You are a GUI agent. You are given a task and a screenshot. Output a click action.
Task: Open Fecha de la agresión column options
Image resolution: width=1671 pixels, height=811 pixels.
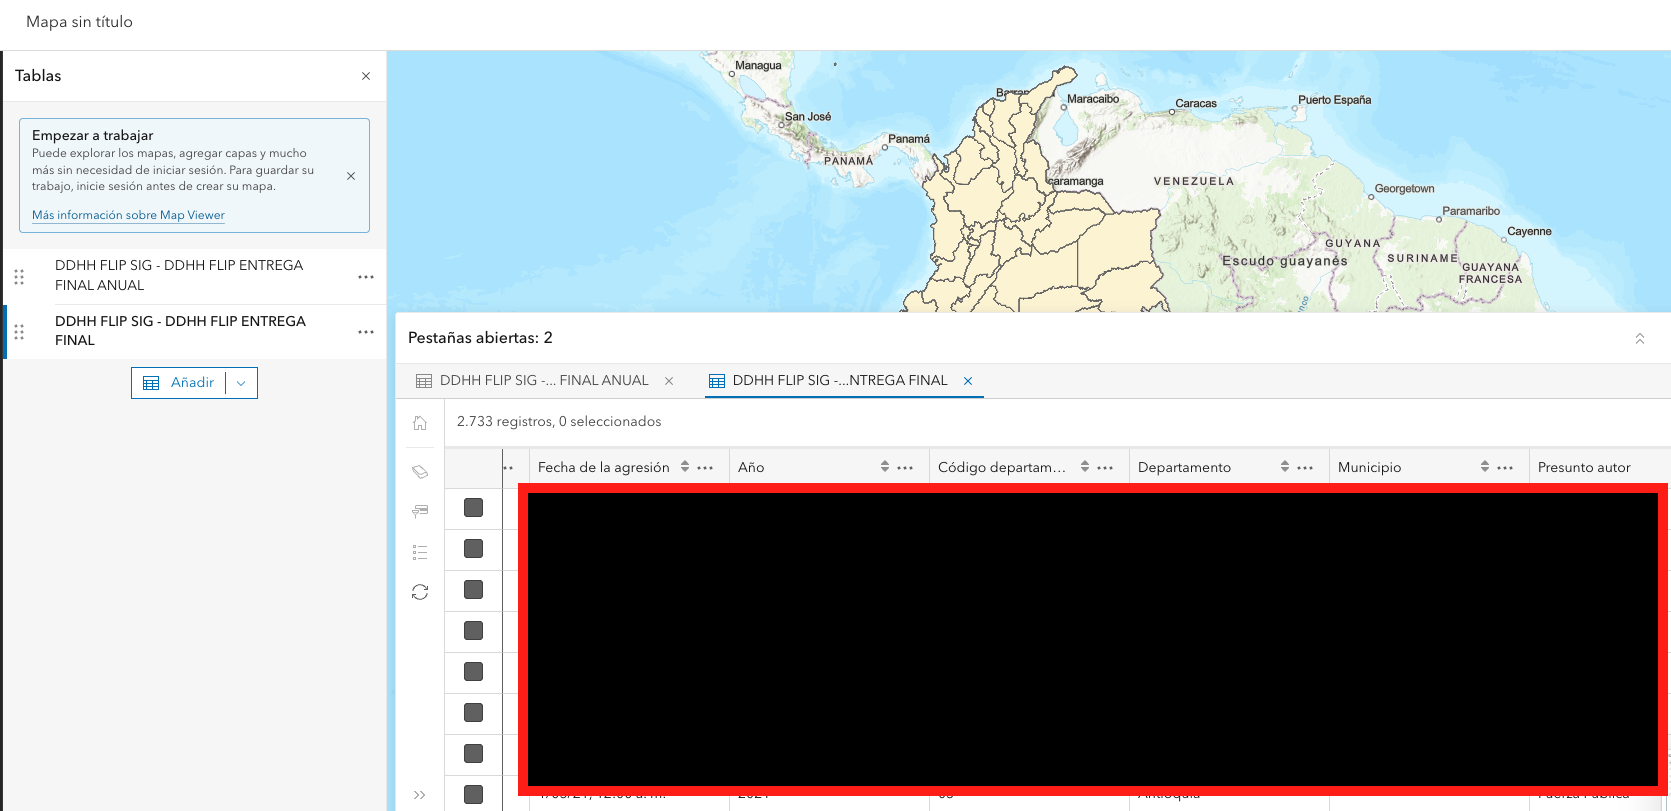tap(705, 467)
